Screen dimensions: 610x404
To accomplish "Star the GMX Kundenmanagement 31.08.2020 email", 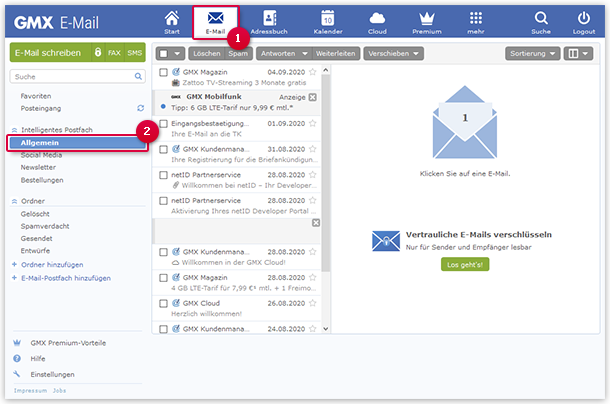I will tap(312, 149).
